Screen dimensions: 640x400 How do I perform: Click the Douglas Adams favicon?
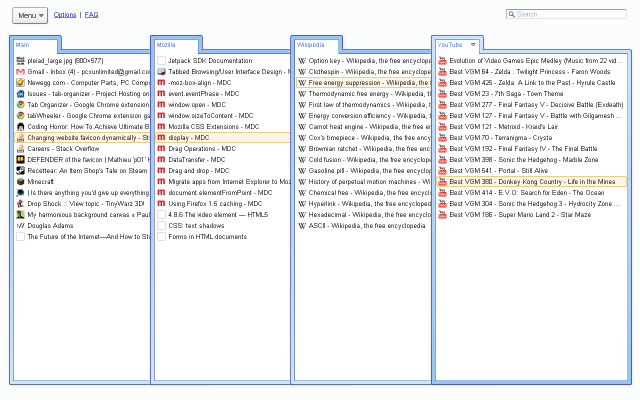20,226
